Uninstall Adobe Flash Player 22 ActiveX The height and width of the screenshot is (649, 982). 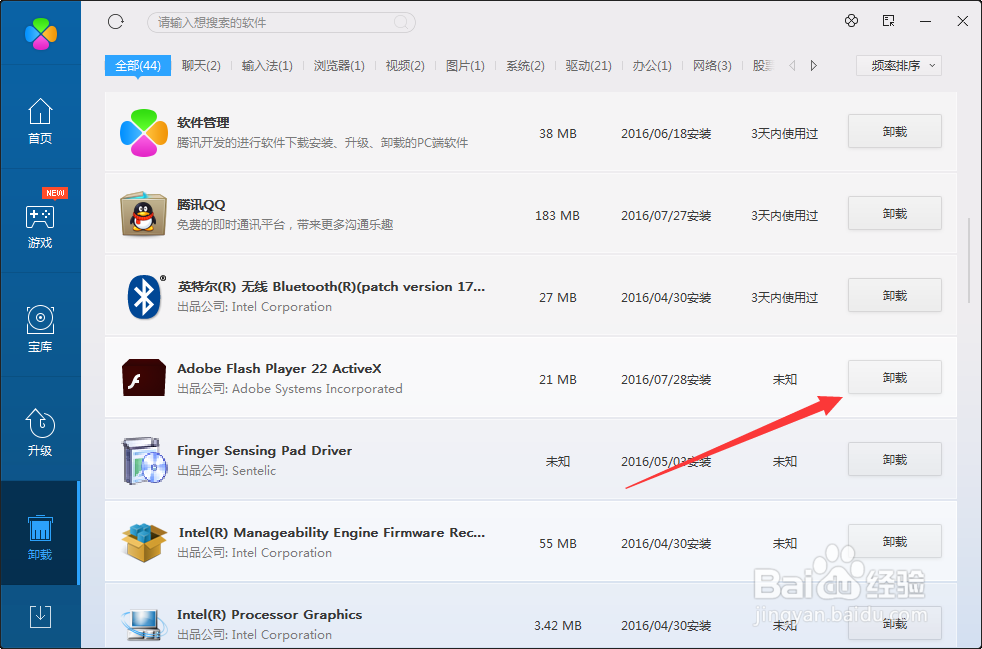894,377
